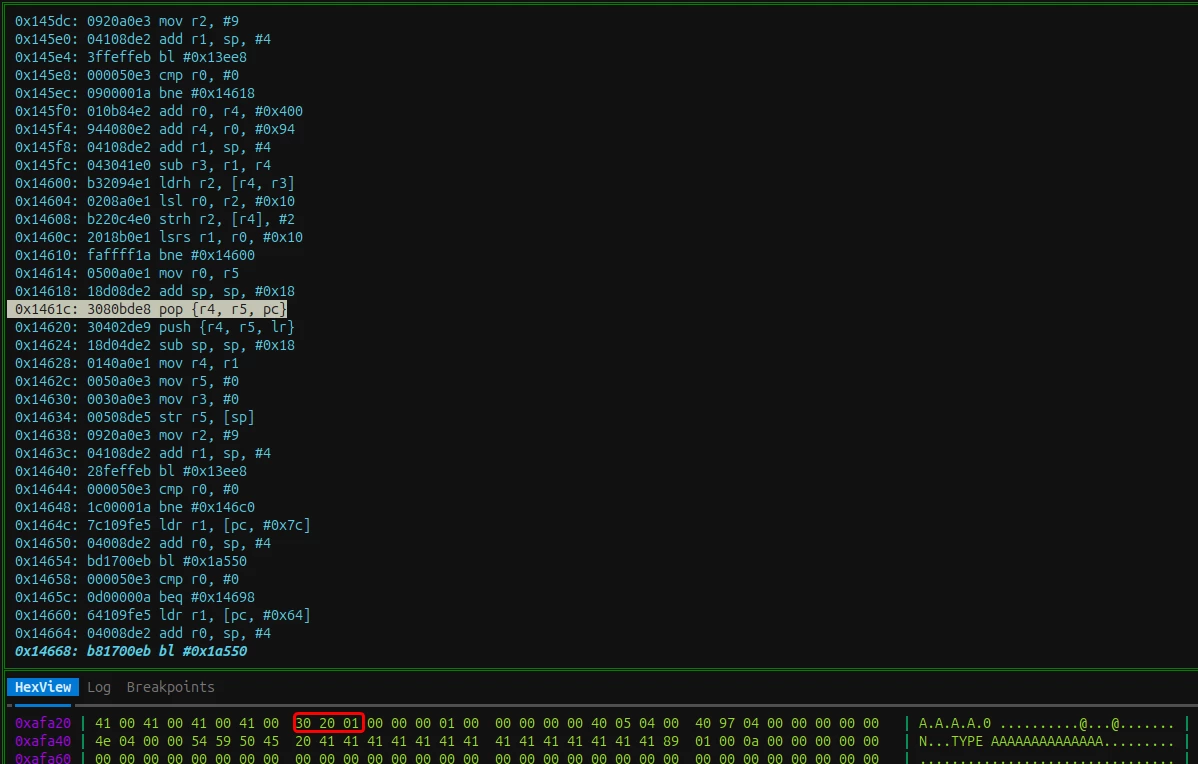Select hex row address 0xafa60

click(43, 759)
